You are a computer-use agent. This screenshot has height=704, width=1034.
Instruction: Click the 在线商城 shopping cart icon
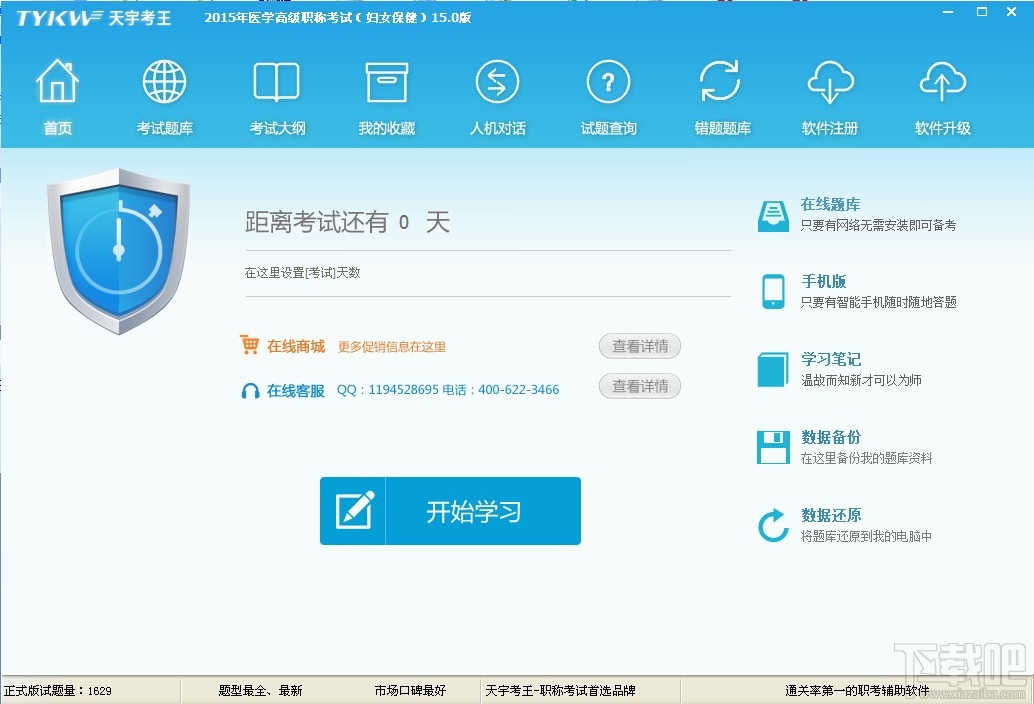tap(249, 345)
